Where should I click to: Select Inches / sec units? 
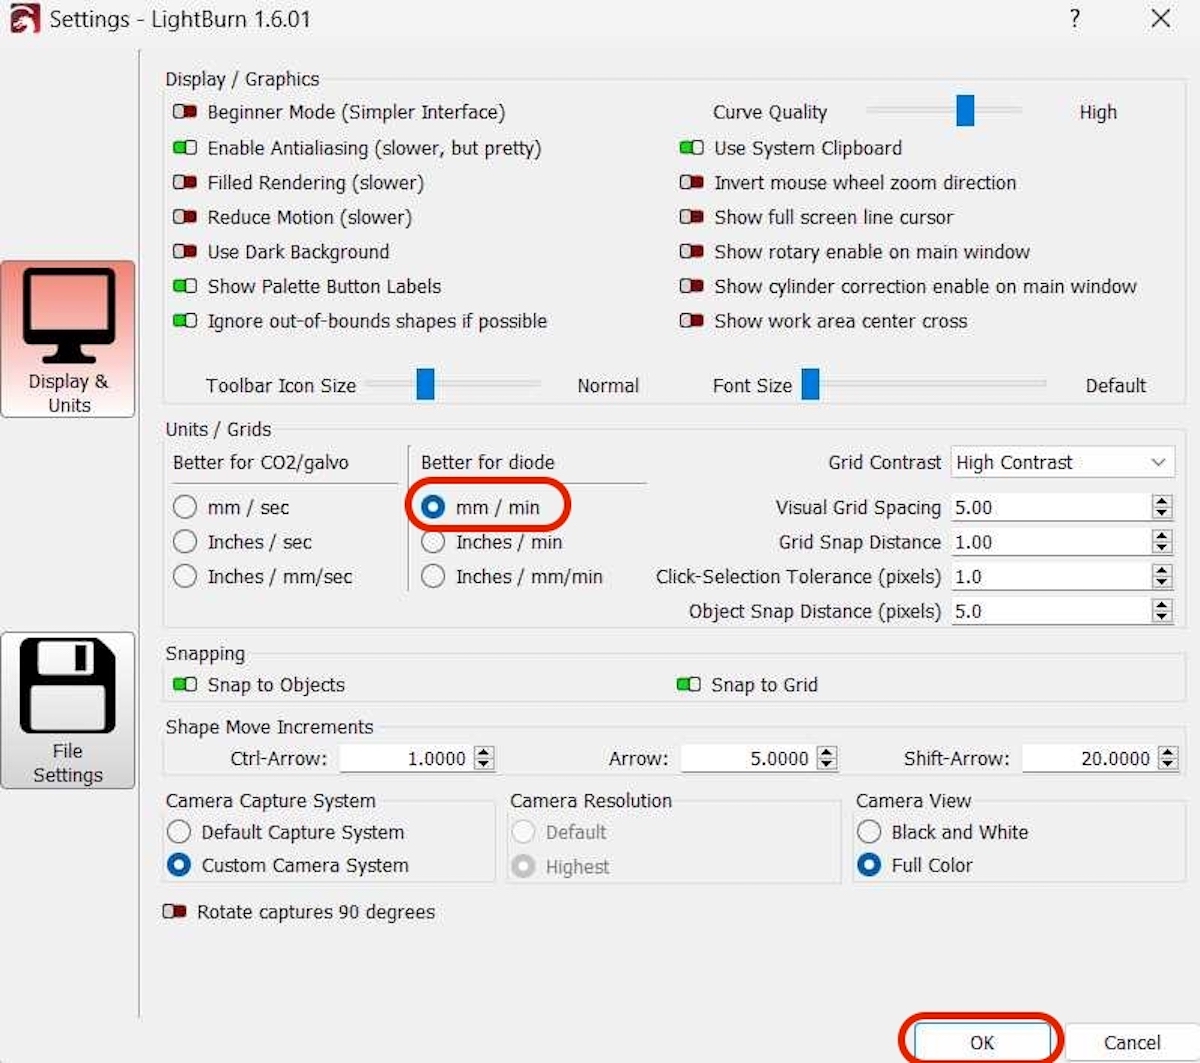(x=185, y=542)
